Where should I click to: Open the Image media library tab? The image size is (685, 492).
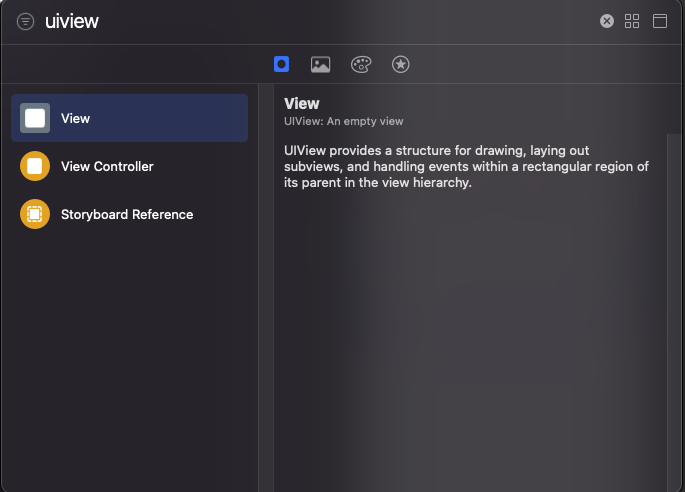coord(320,65)
